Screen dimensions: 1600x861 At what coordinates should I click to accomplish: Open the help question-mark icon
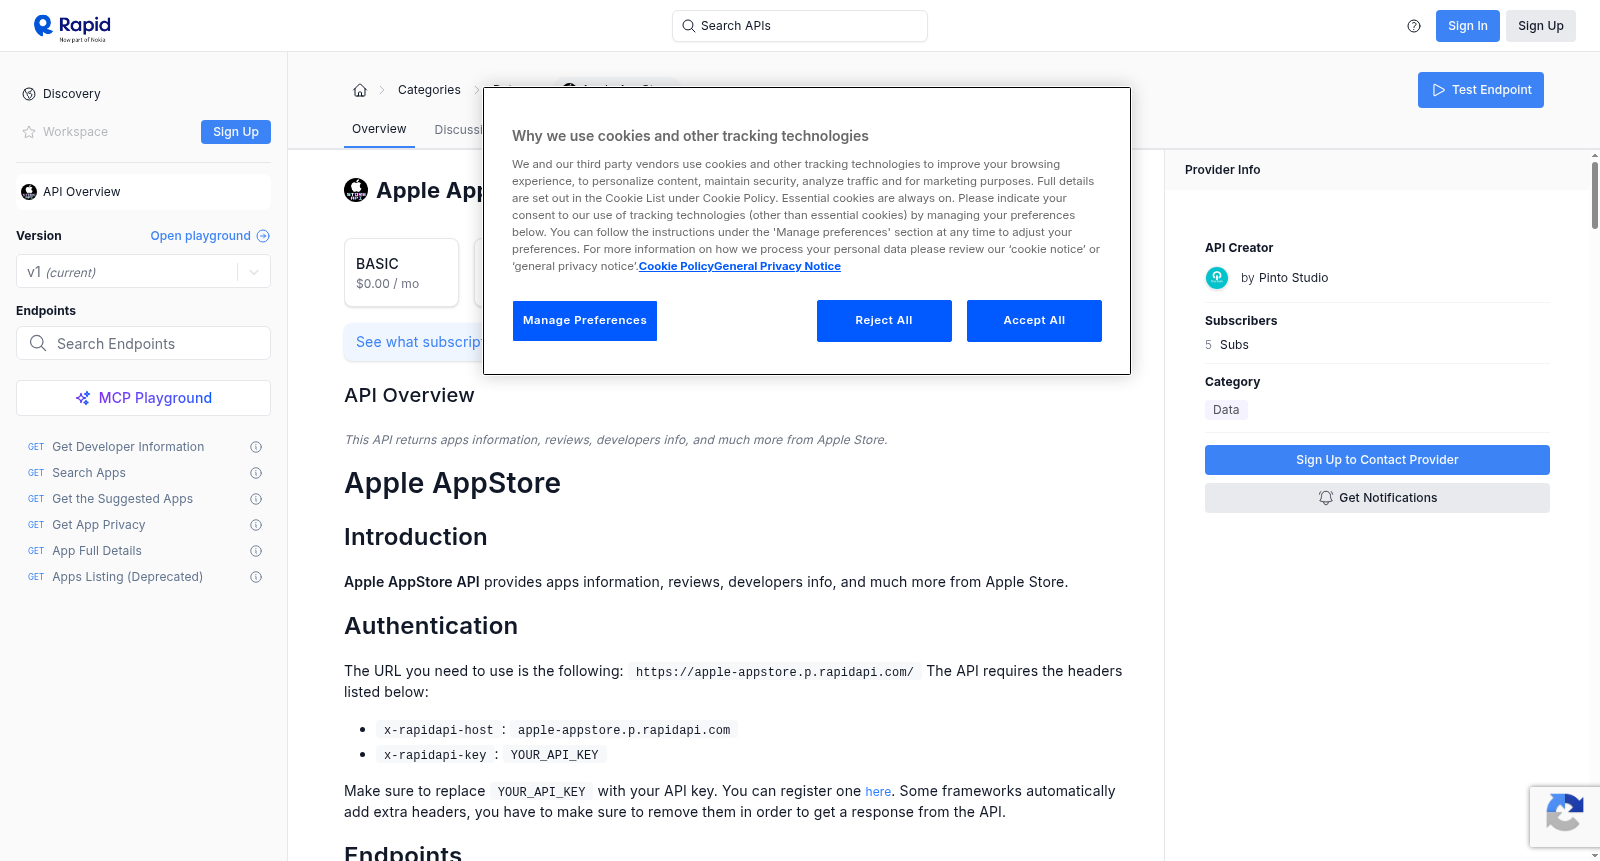[1414, 26]
